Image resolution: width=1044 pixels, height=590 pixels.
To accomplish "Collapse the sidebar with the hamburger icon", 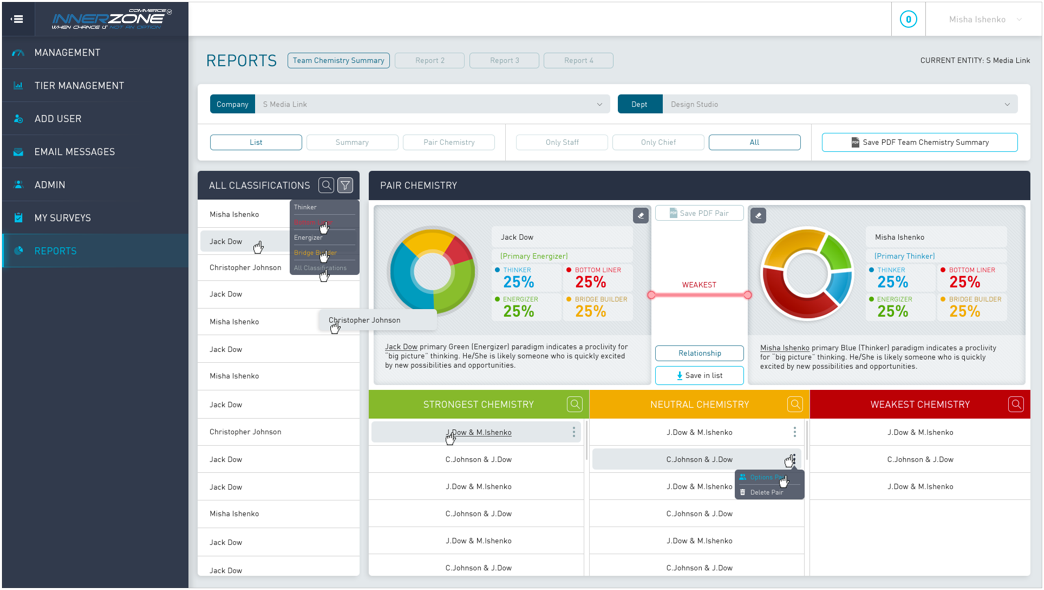I will point(17,19).
